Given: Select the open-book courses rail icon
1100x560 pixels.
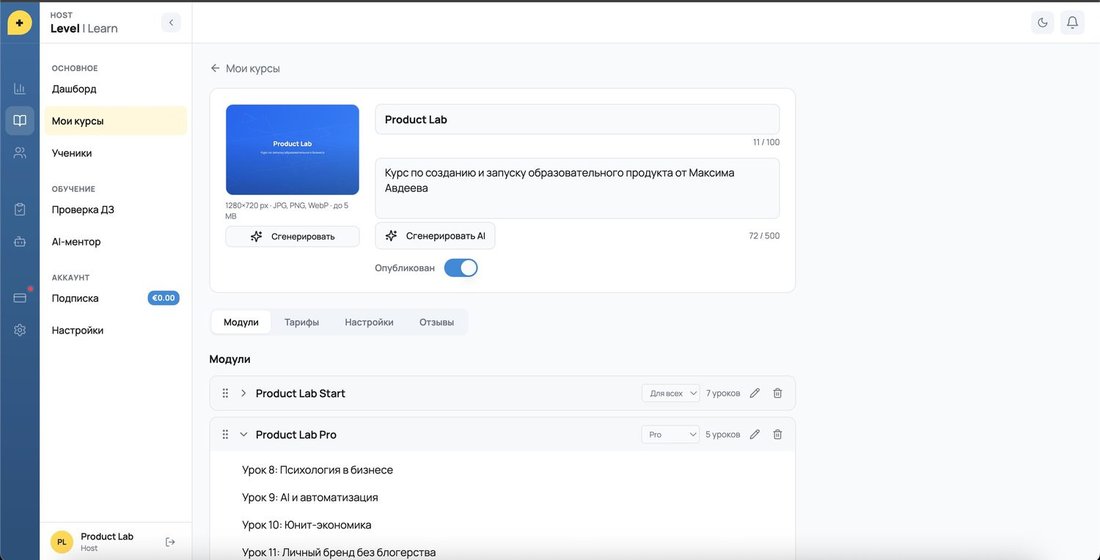Looking at the screenshot, I should [20, 121].
